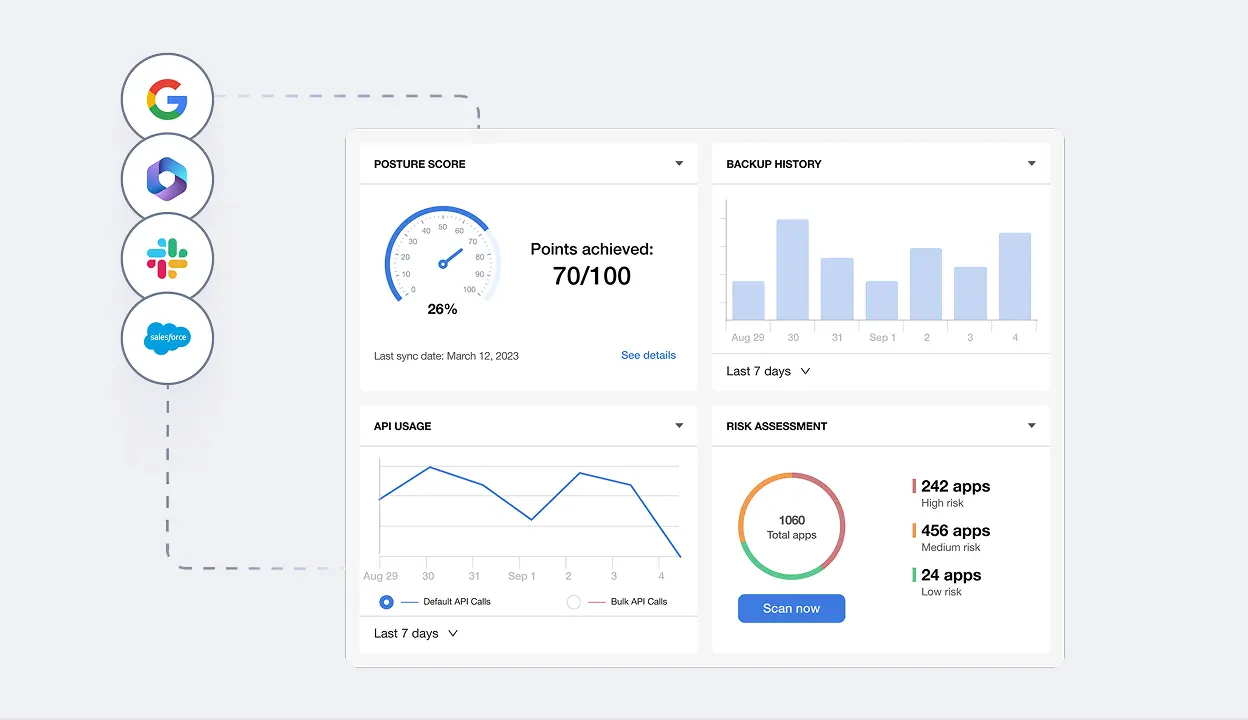The height and width of the screenshot is (720, 1248).
Task: Expand the Posture Score panel dropdown
Action: point(680,163)
